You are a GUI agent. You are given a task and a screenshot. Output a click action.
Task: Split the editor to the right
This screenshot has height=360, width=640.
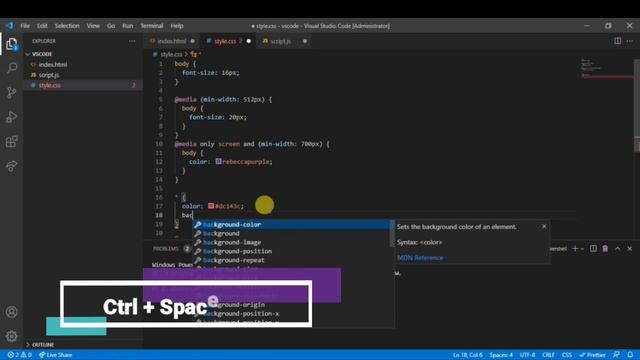(x=618, y=41)
